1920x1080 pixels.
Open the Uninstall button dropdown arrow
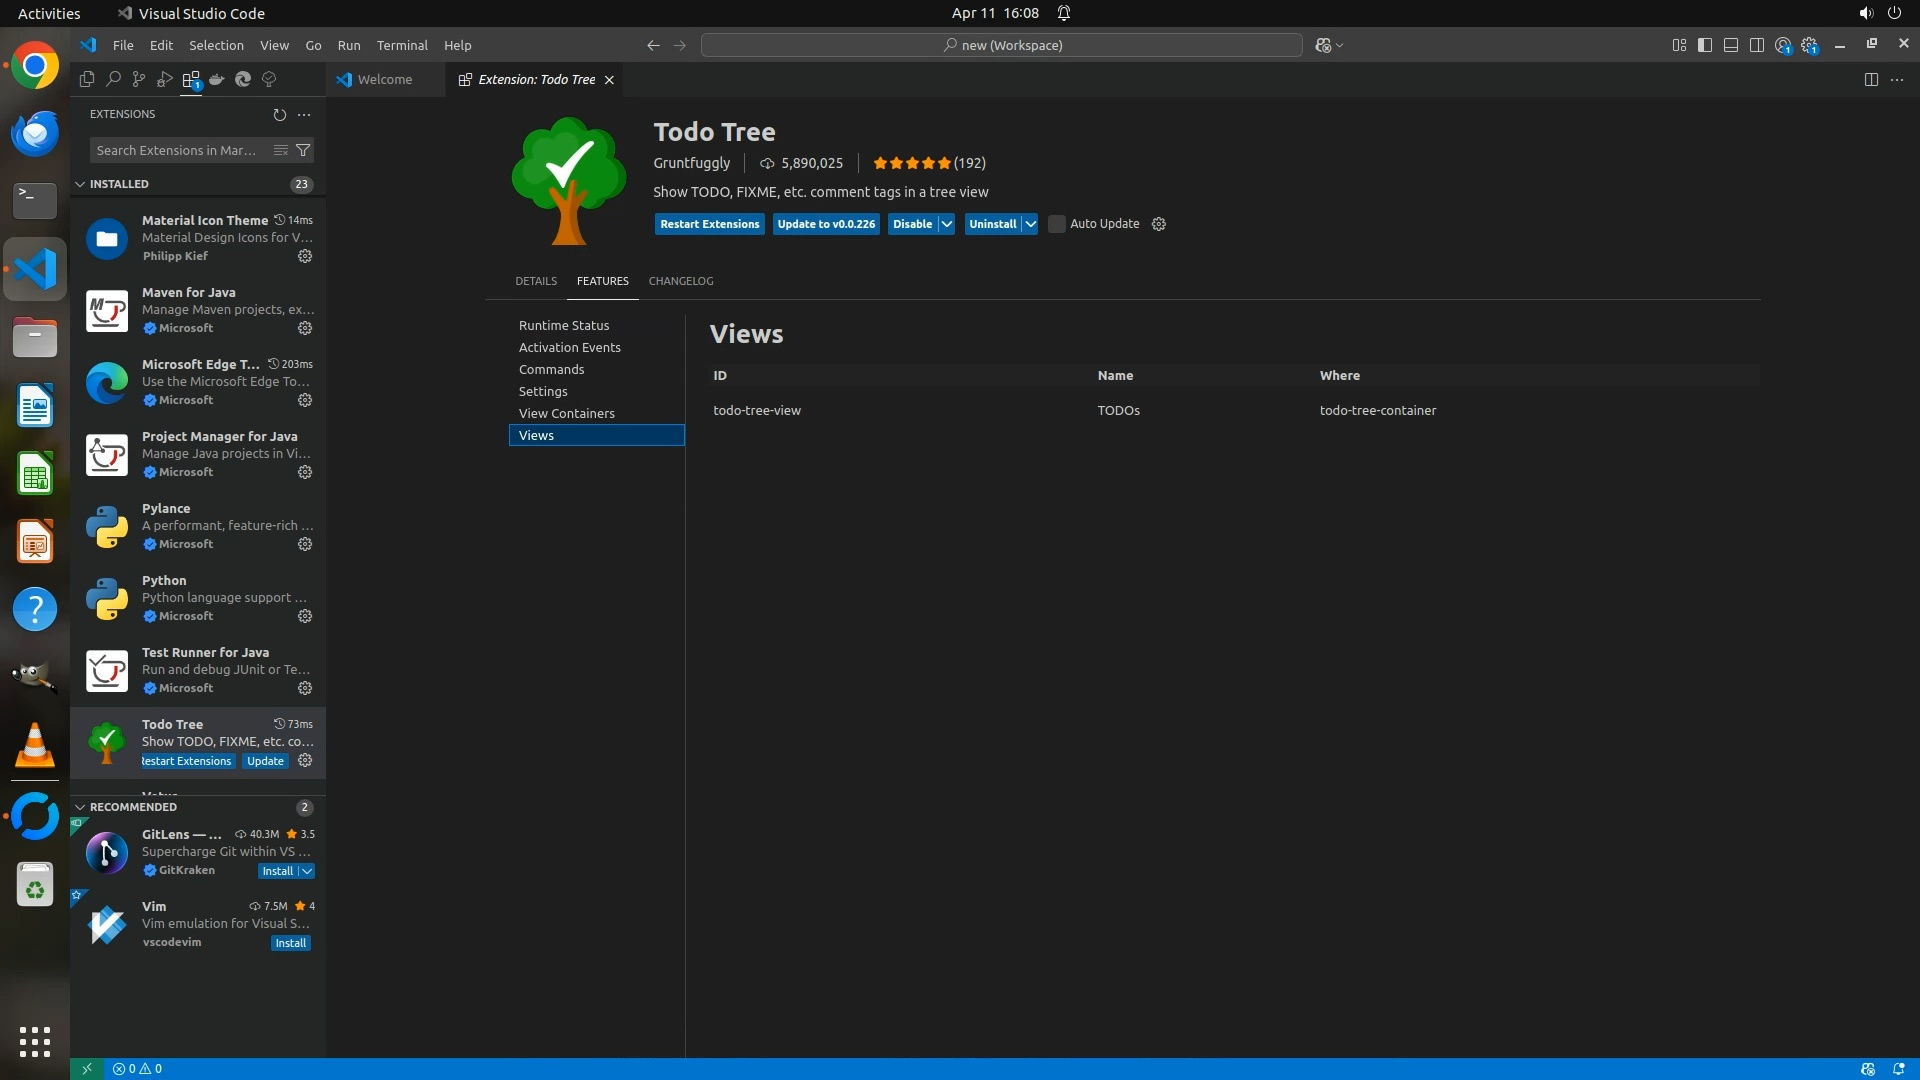pyautogui.click(x=1030, y=224)
